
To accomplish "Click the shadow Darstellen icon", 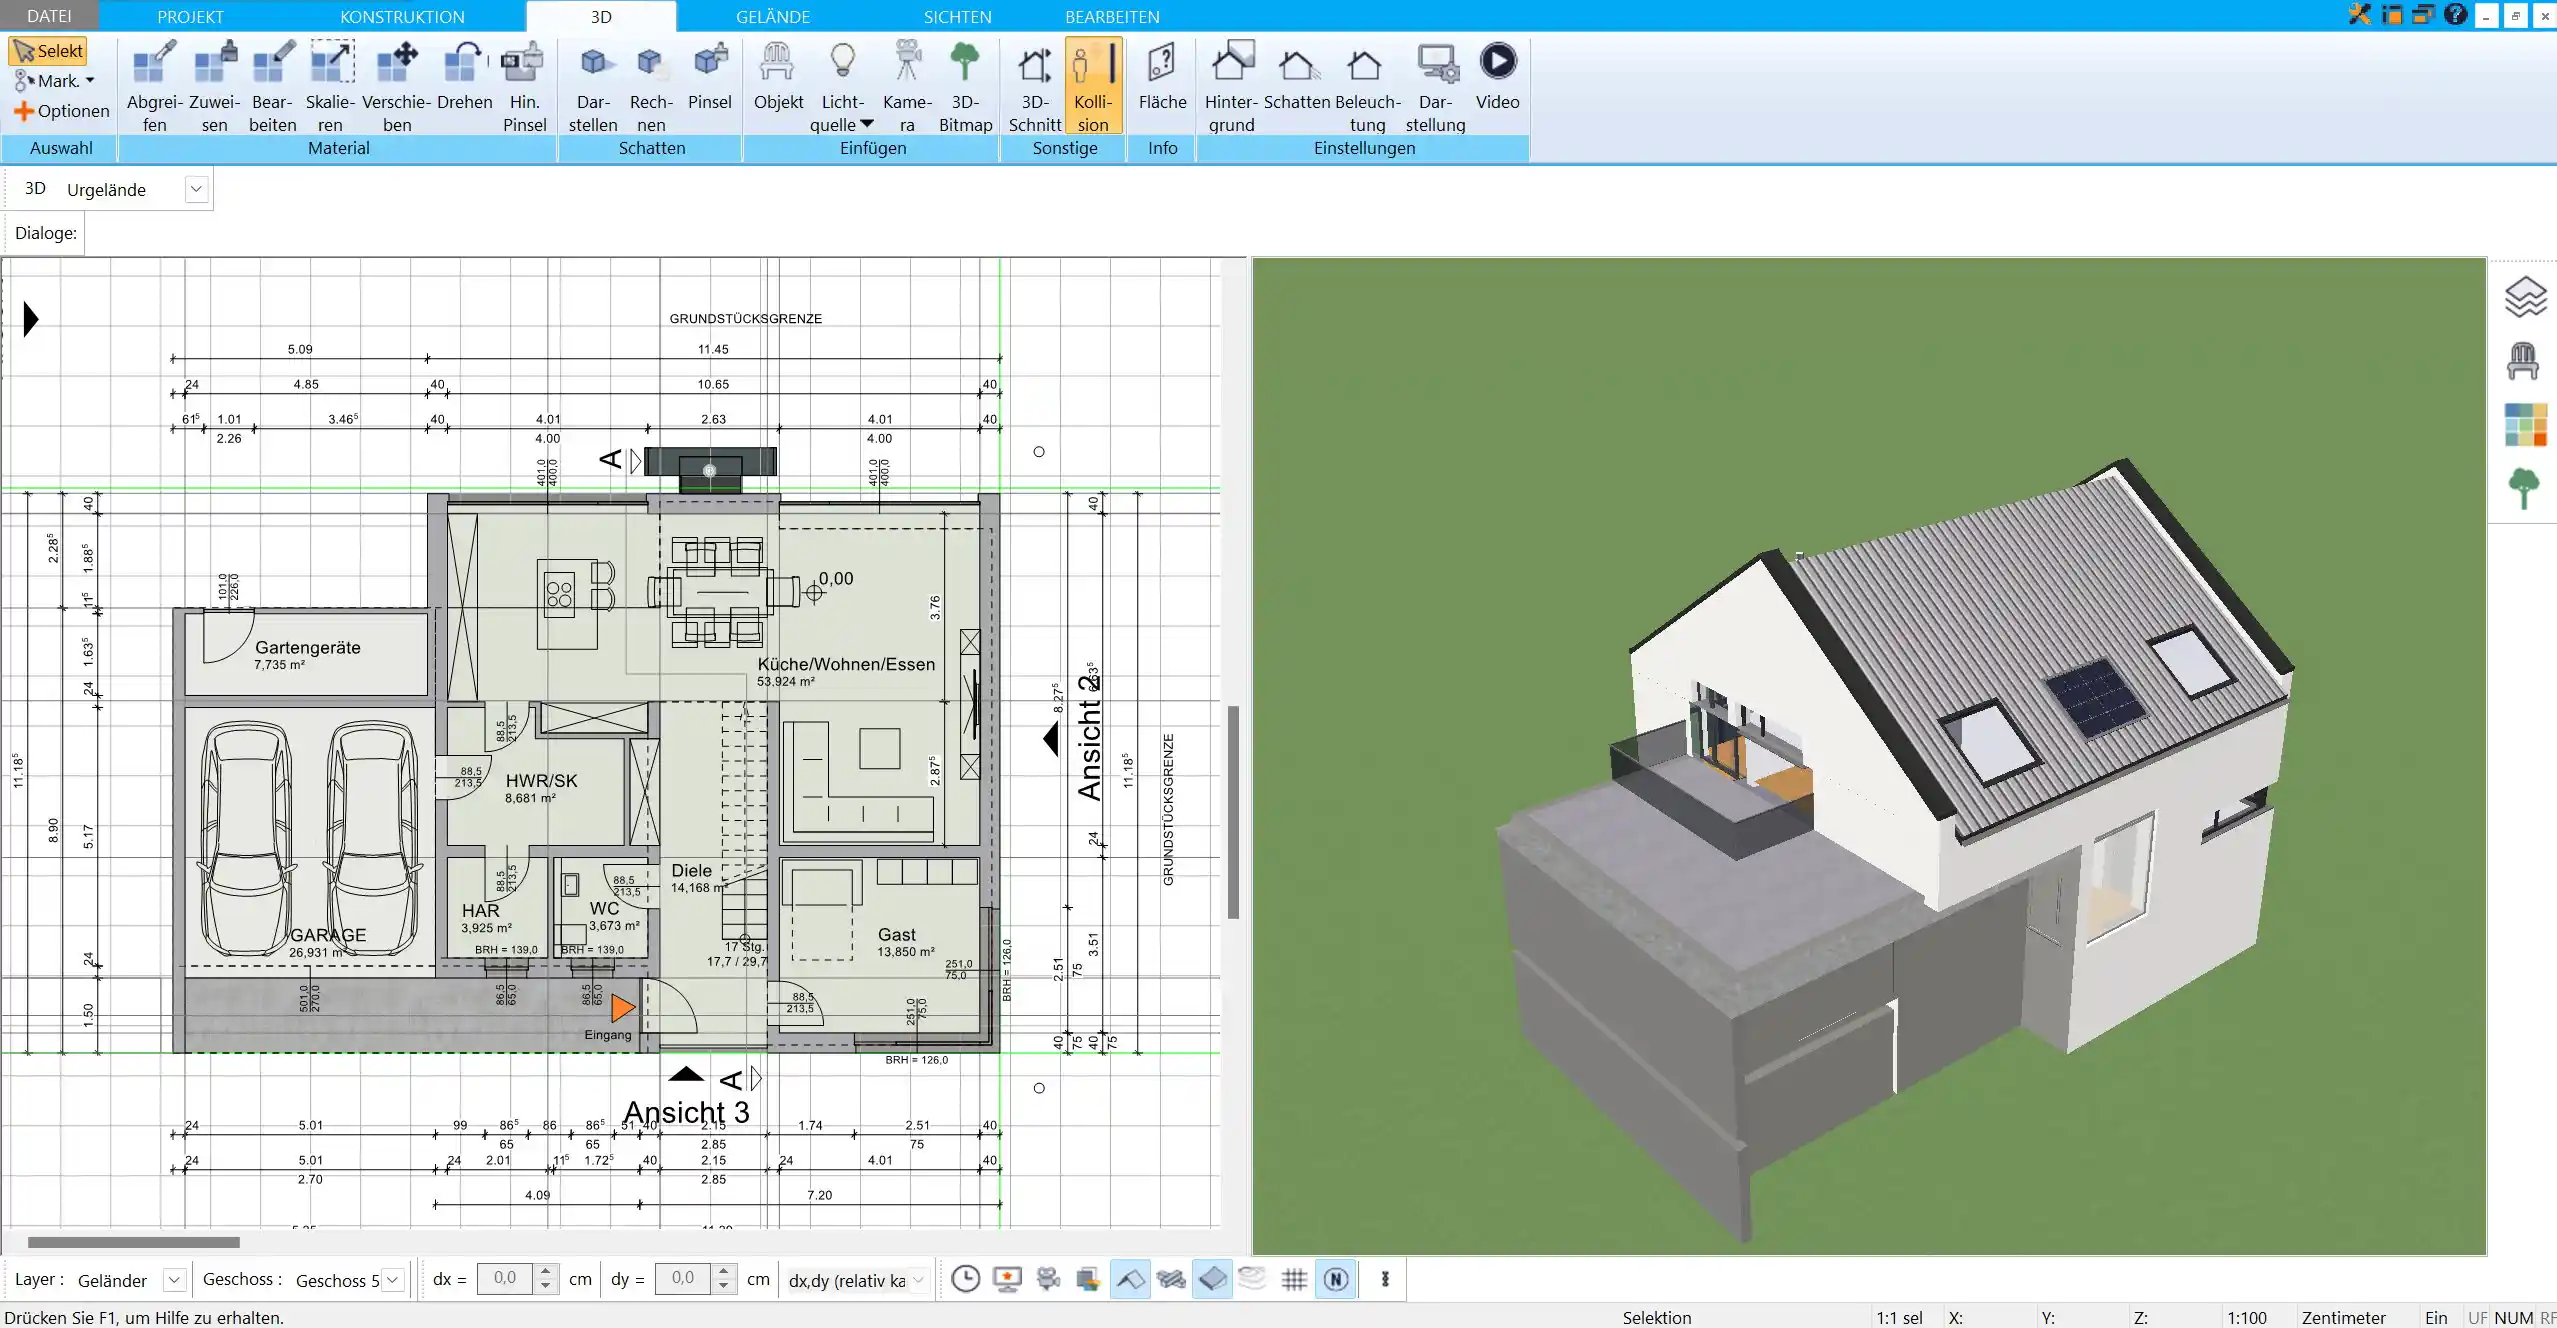I will click(593, 86).
